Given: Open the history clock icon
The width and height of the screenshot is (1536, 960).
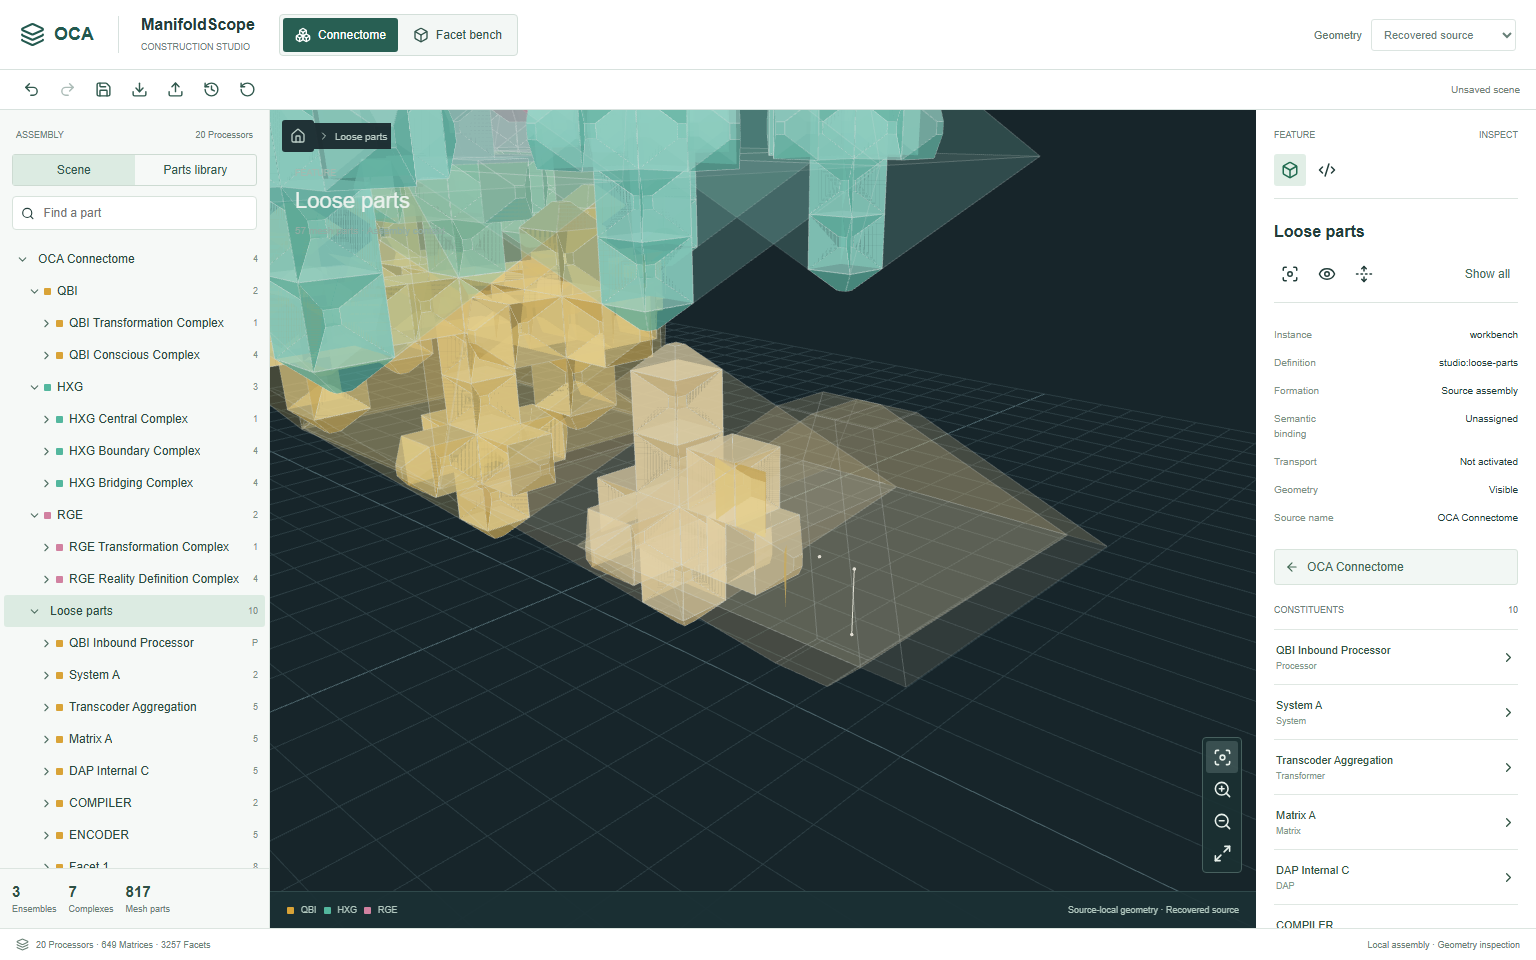Looking at the screenshot, I should (x=211, y=90).
